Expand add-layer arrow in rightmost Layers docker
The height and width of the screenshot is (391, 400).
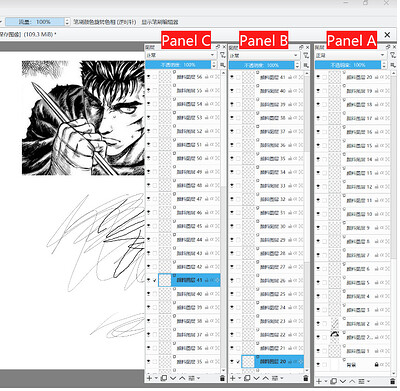[325, 381]
